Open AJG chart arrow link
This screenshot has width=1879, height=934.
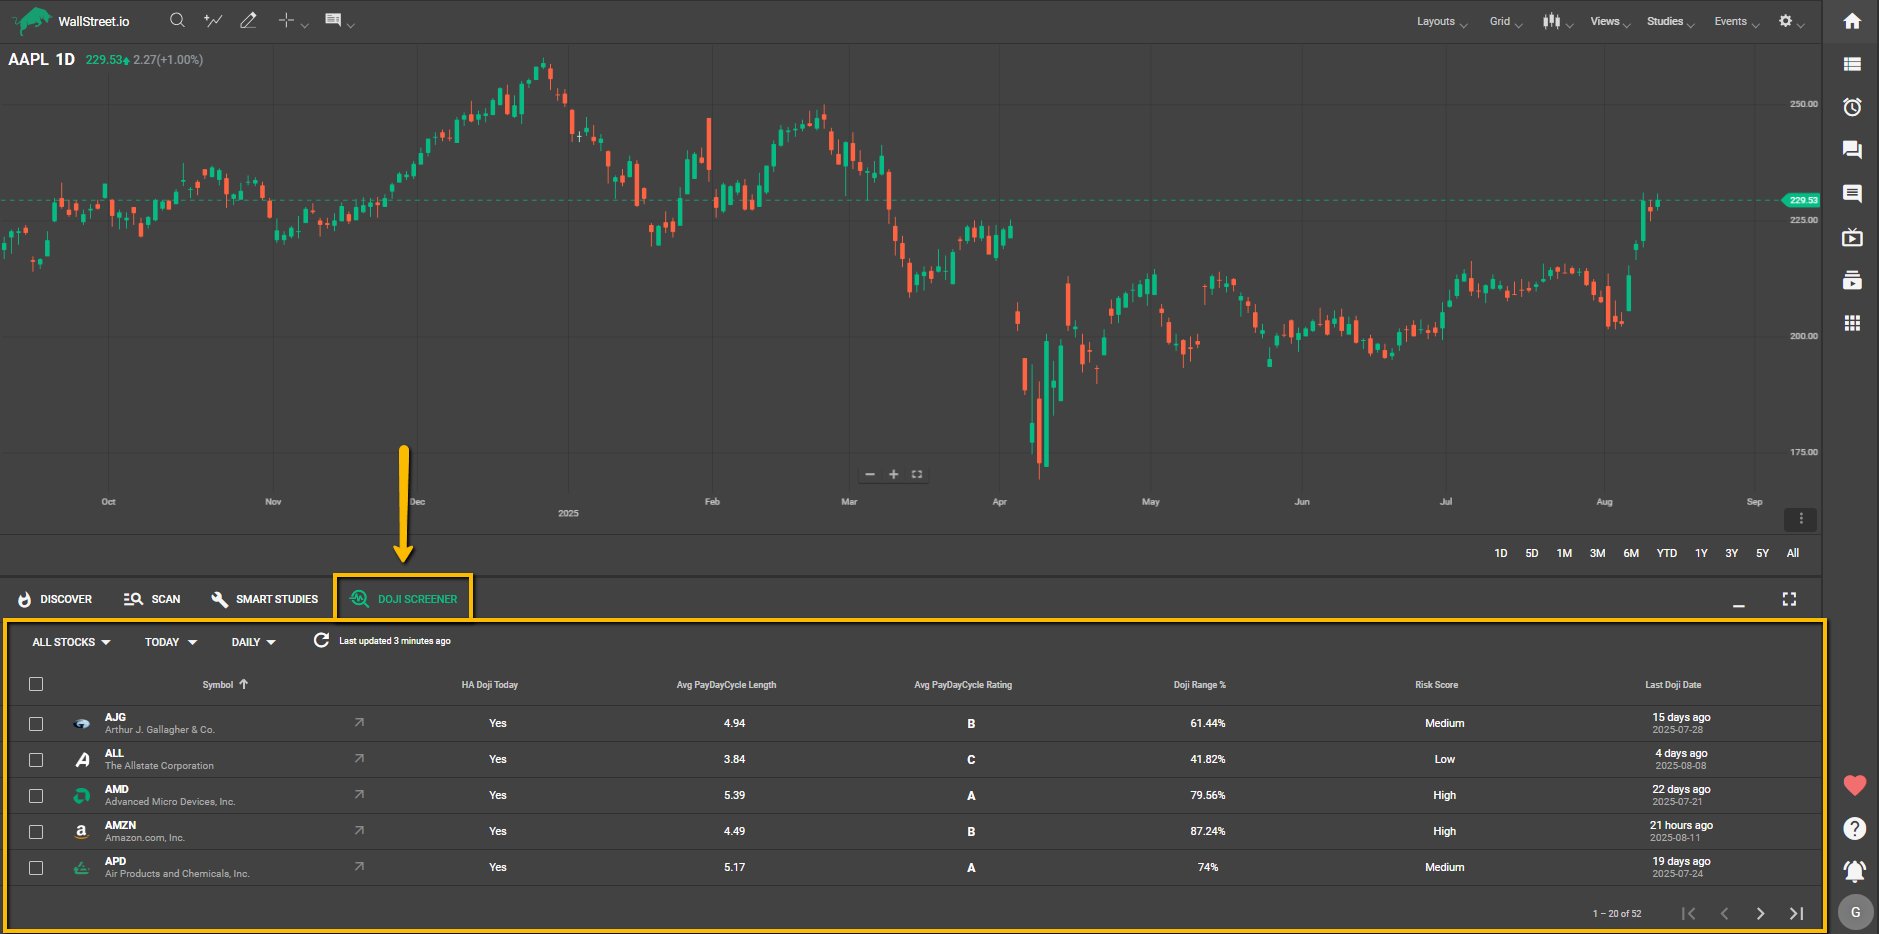tap(359, 722)
